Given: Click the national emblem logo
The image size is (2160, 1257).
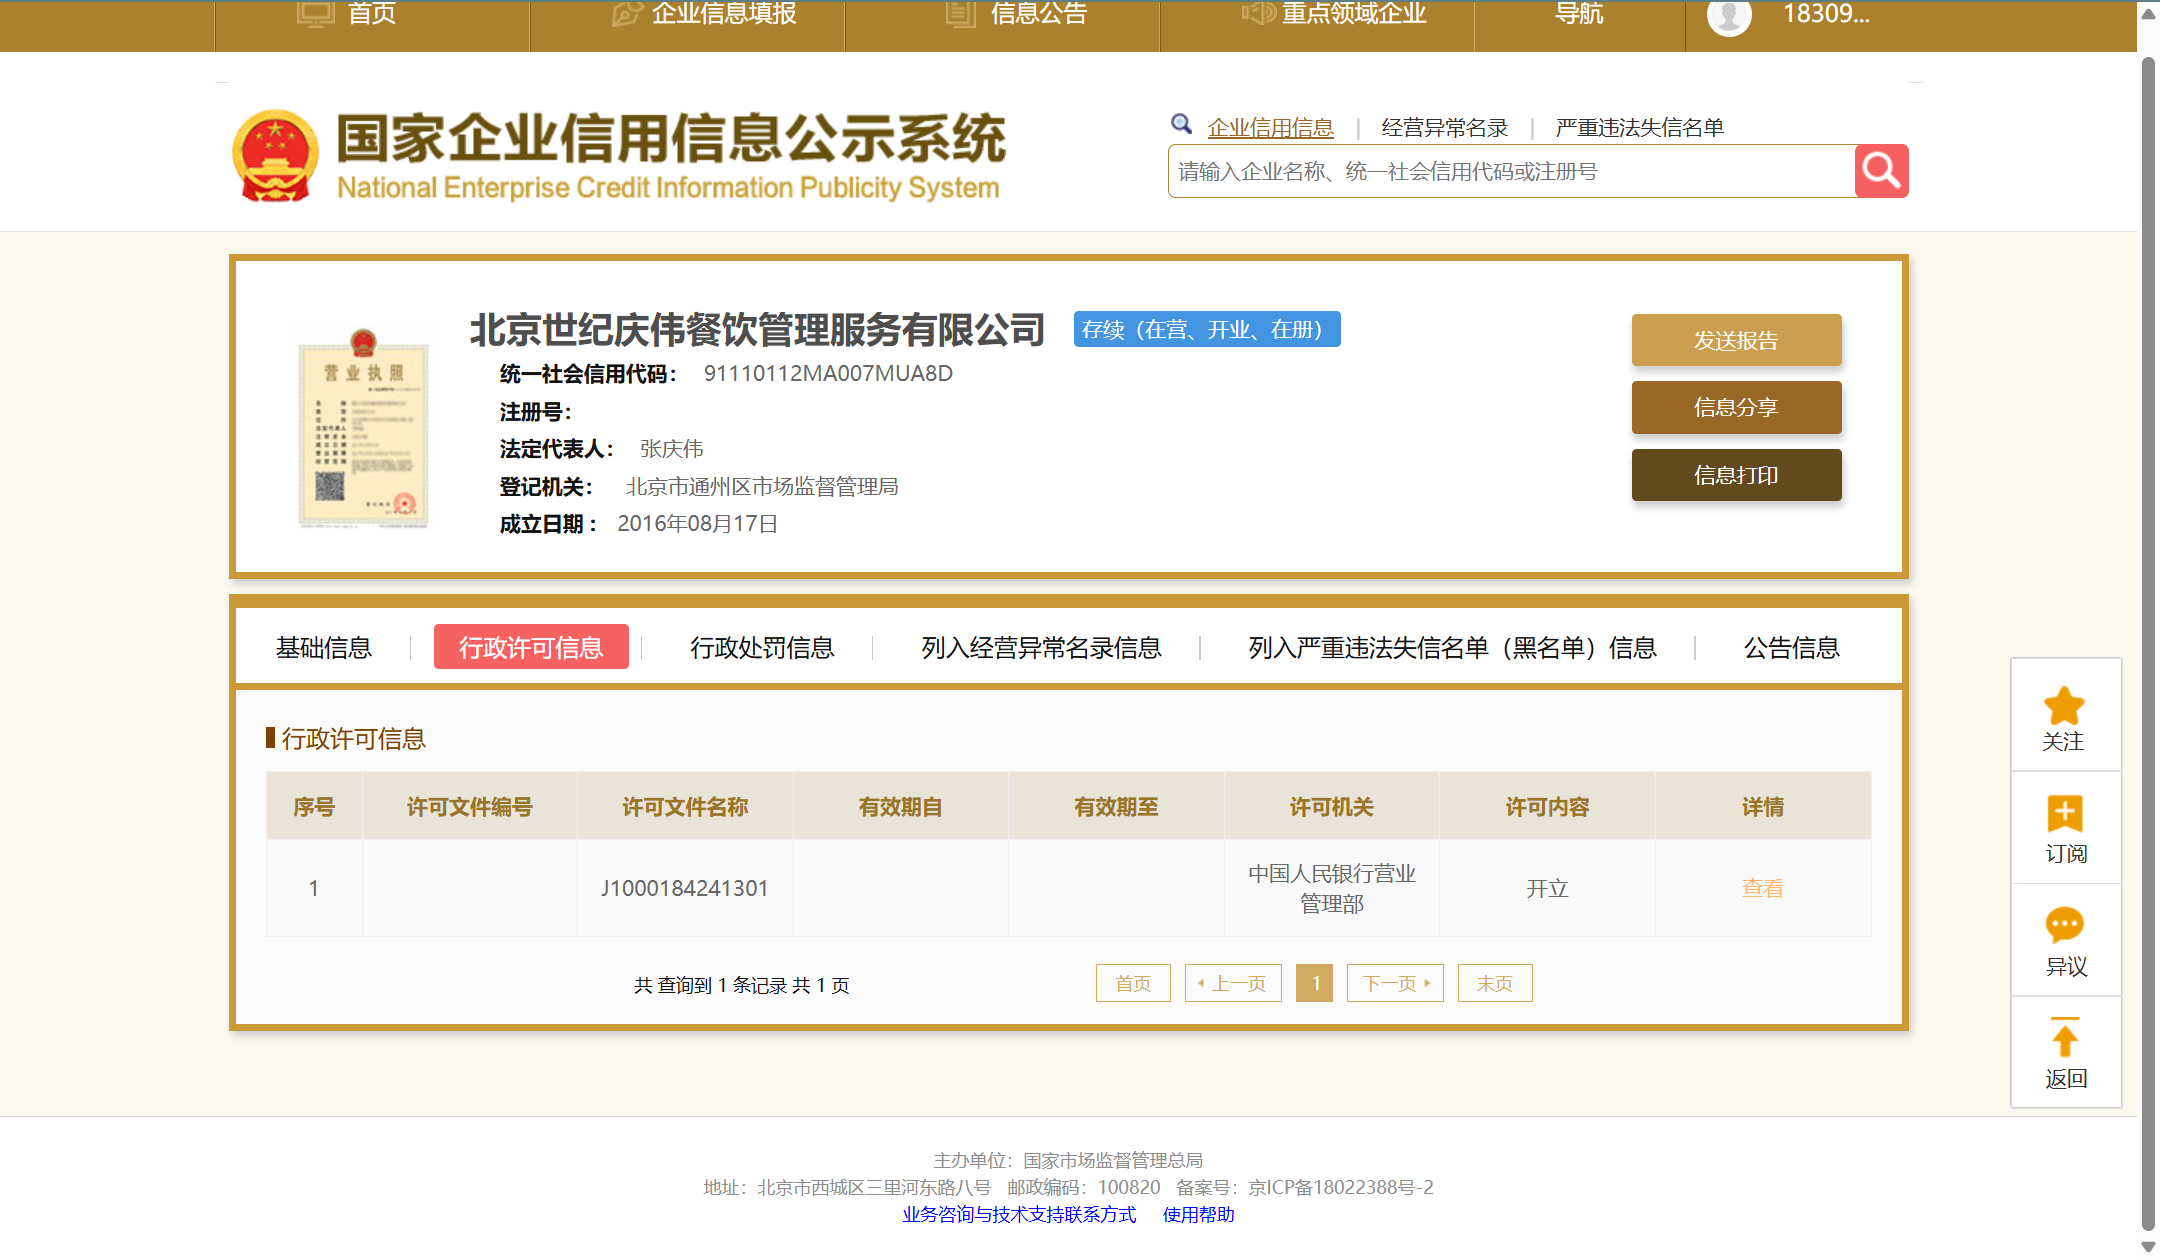Looking at the screenshot, I should [275, 156].
